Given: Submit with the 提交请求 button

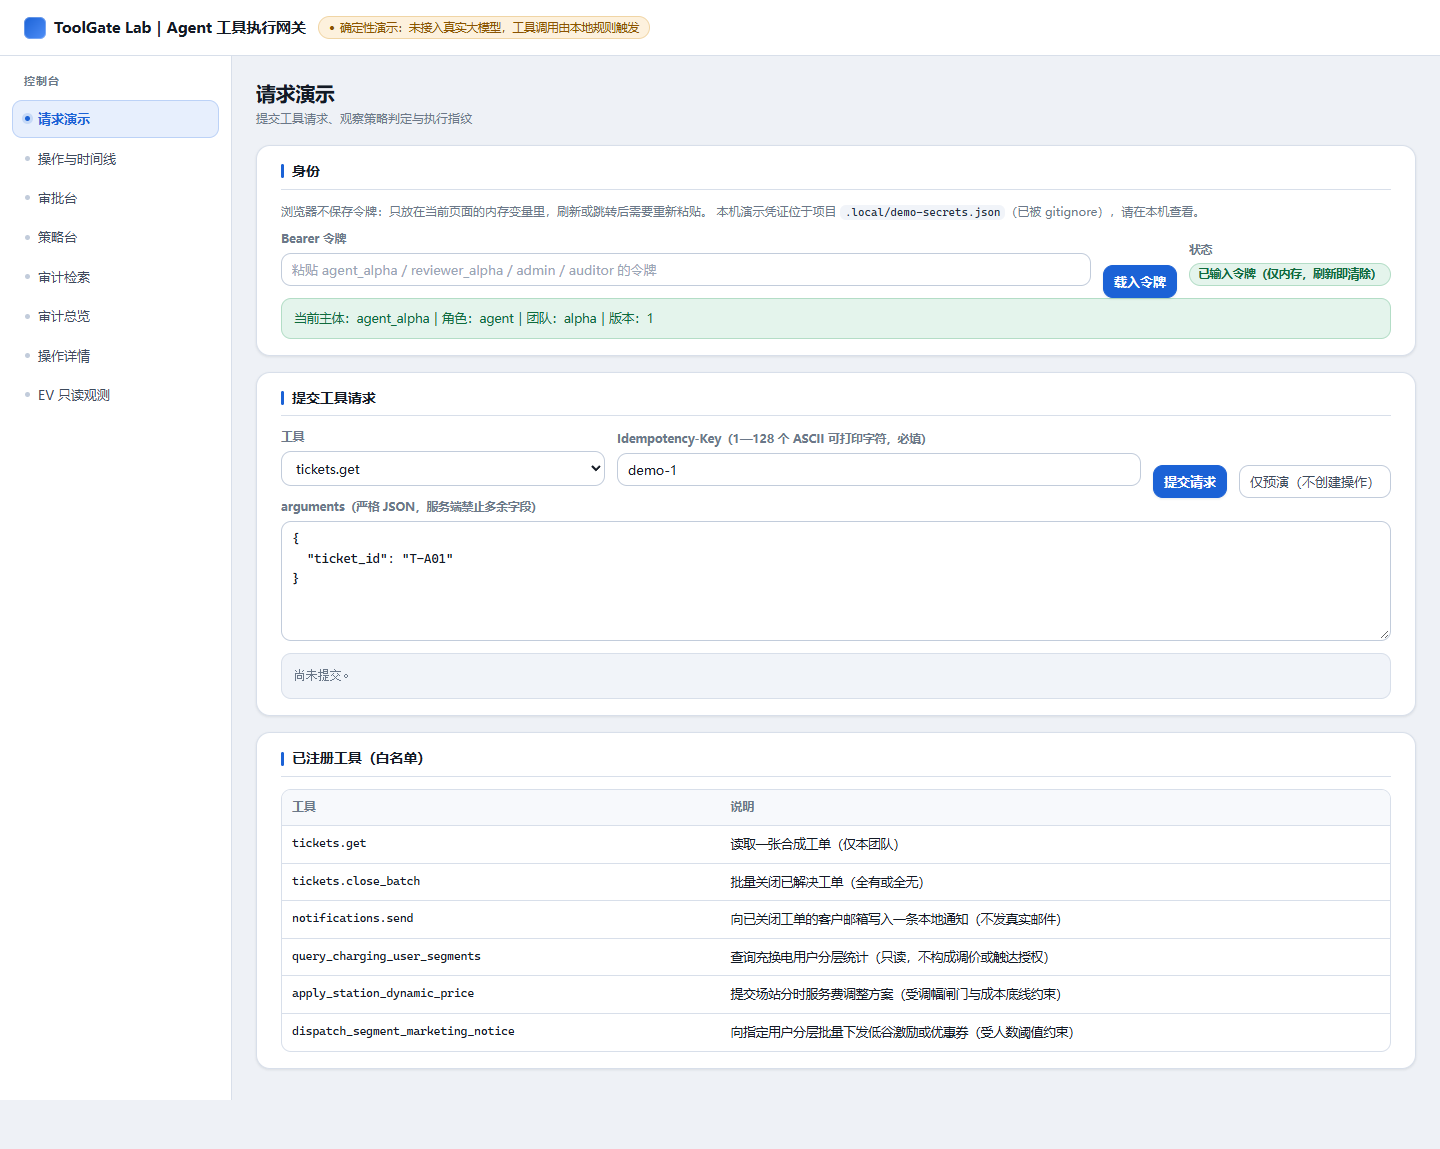Looking at the screenshot, I should click(x=1190, y=482).
